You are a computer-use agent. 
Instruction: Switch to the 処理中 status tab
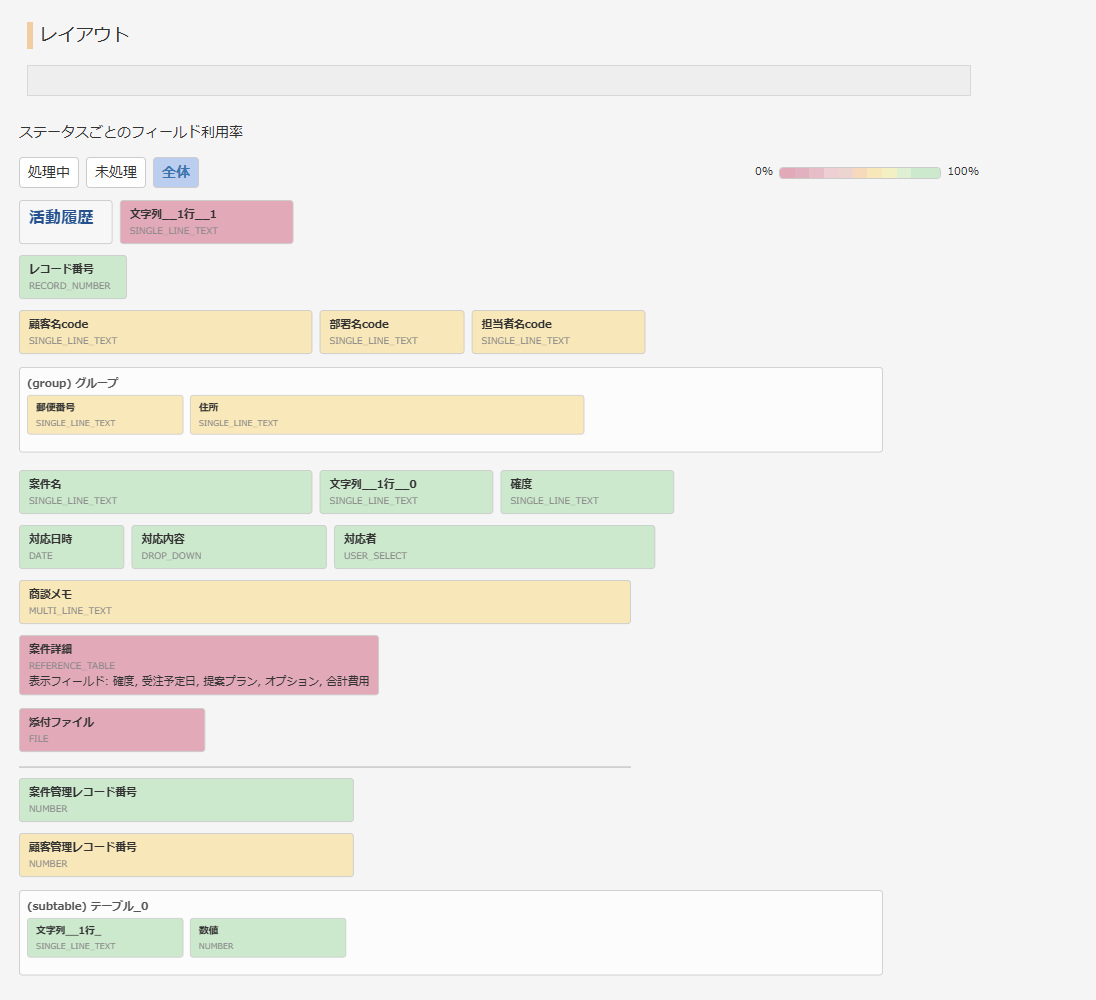[x=48, y=172]
